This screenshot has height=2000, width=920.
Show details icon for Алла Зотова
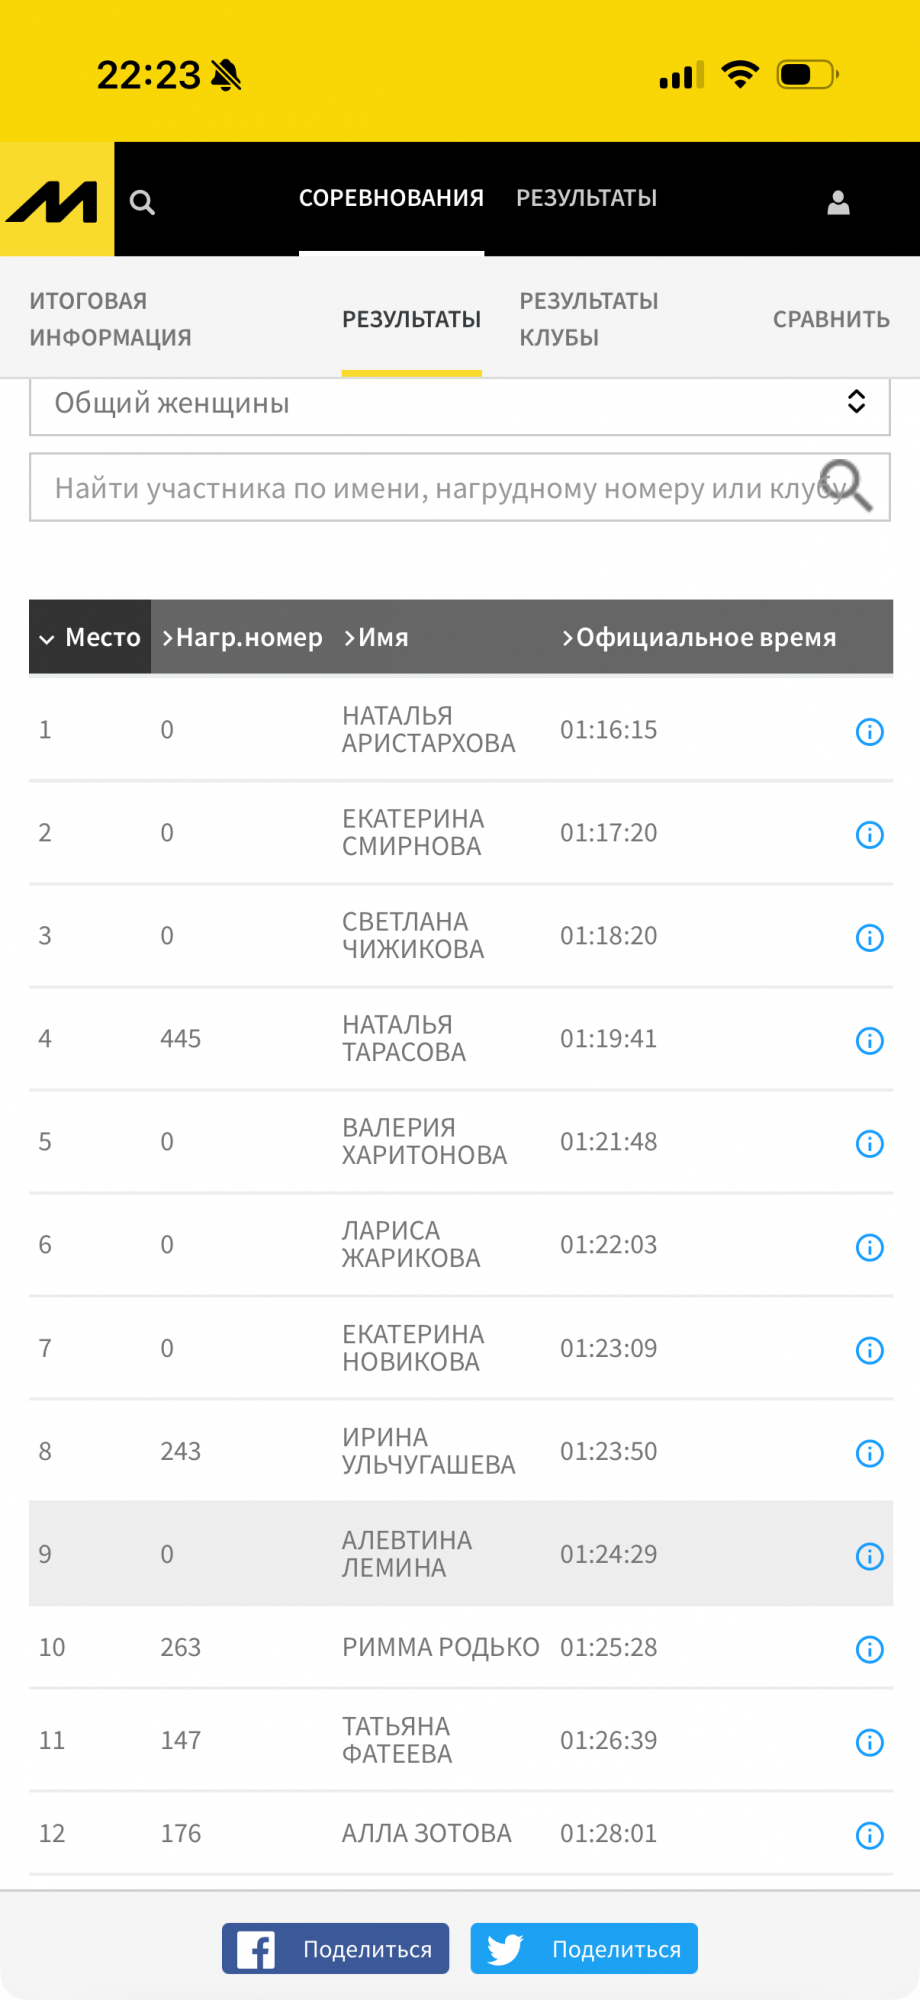coord(869,1834)
